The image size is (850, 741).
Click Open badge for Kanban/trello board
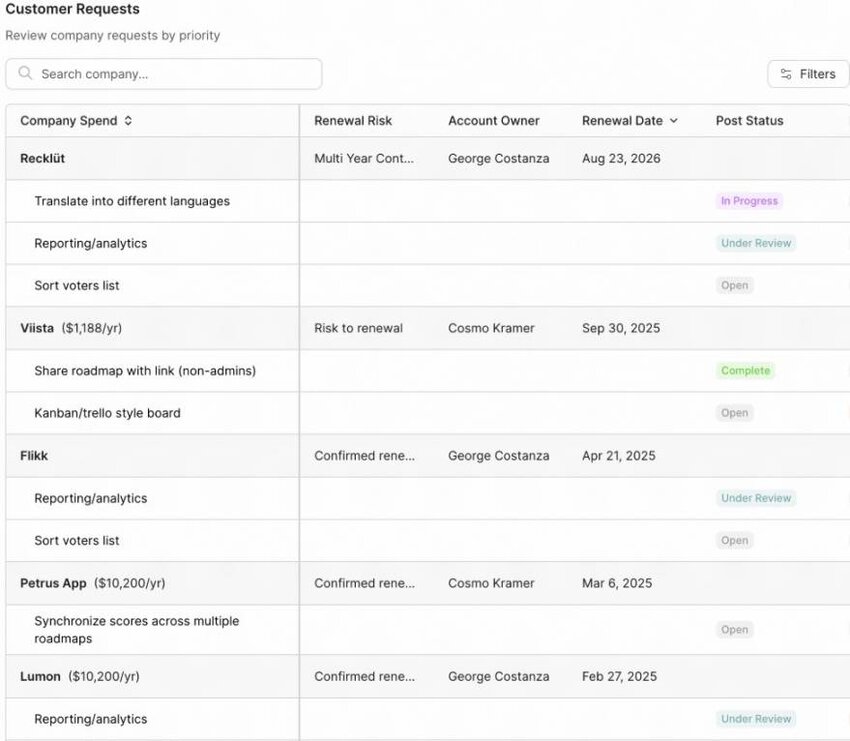coord(735,413)
